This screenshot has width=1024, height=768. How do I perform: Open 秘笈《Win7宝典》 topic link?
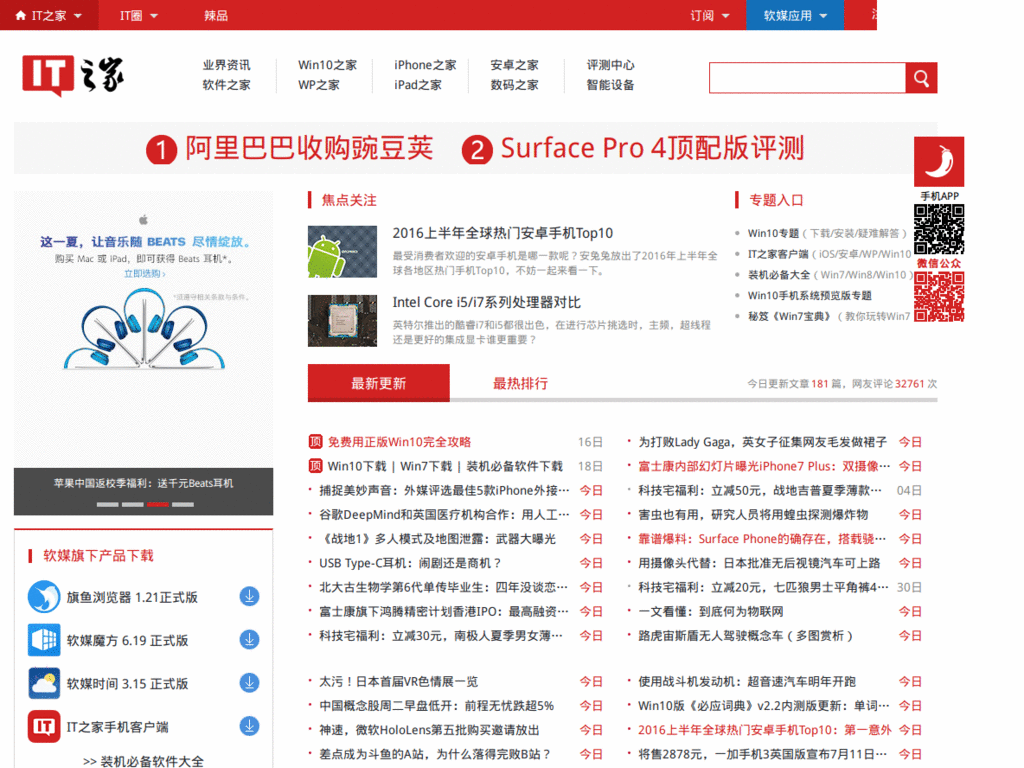[x=790, y=316]
